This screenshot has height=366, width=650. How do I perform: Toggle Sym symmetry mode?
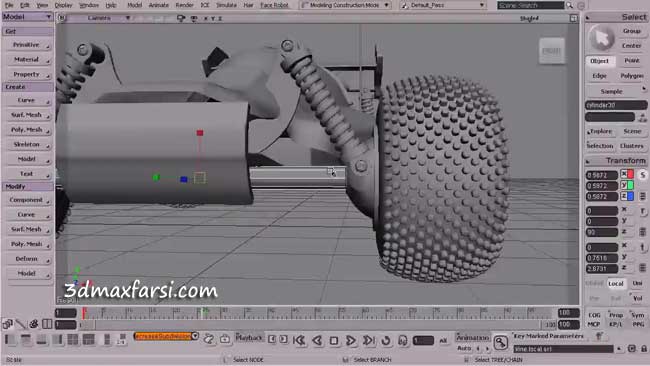click(x=638, y=315)
